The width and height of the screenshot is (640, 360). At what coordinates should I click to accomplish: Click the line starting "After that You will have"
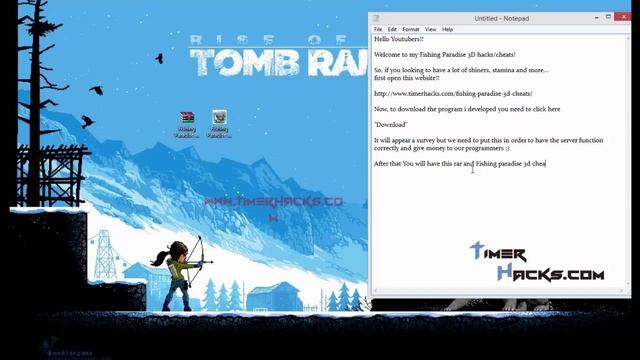[460, 164]
